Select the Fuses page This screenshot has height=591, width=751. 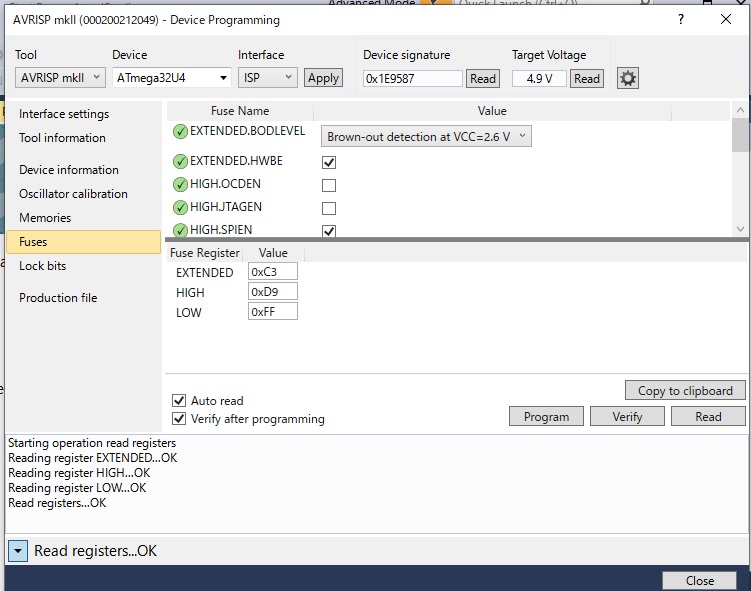click(83, 242)
